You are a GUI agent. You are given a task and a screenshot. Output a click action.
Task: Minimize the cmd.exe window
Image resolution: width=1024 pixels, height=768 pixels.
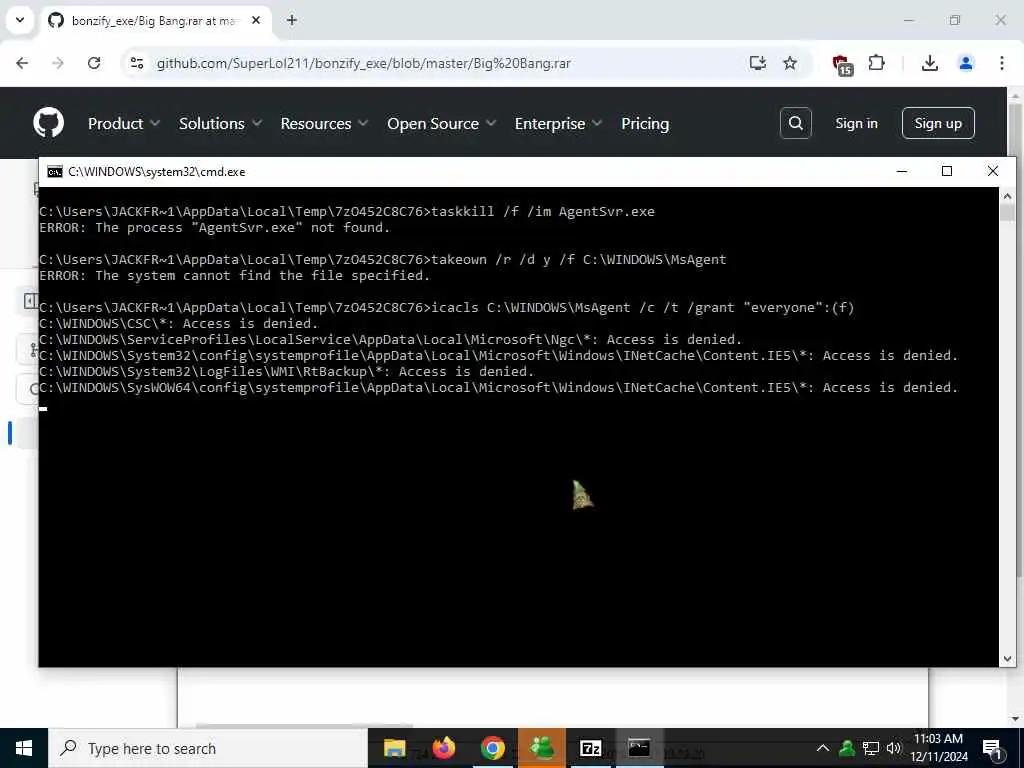click(x=902, y=172)
